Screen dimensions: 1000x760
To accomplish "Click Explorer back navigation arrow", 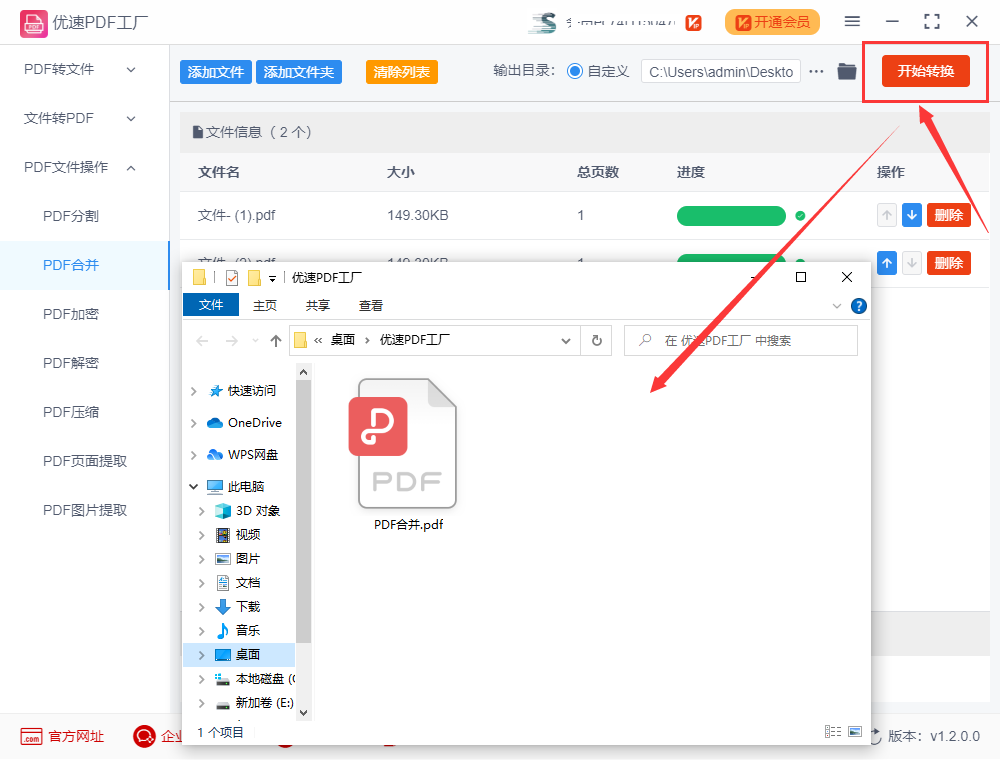I will [x=202, y=341].
